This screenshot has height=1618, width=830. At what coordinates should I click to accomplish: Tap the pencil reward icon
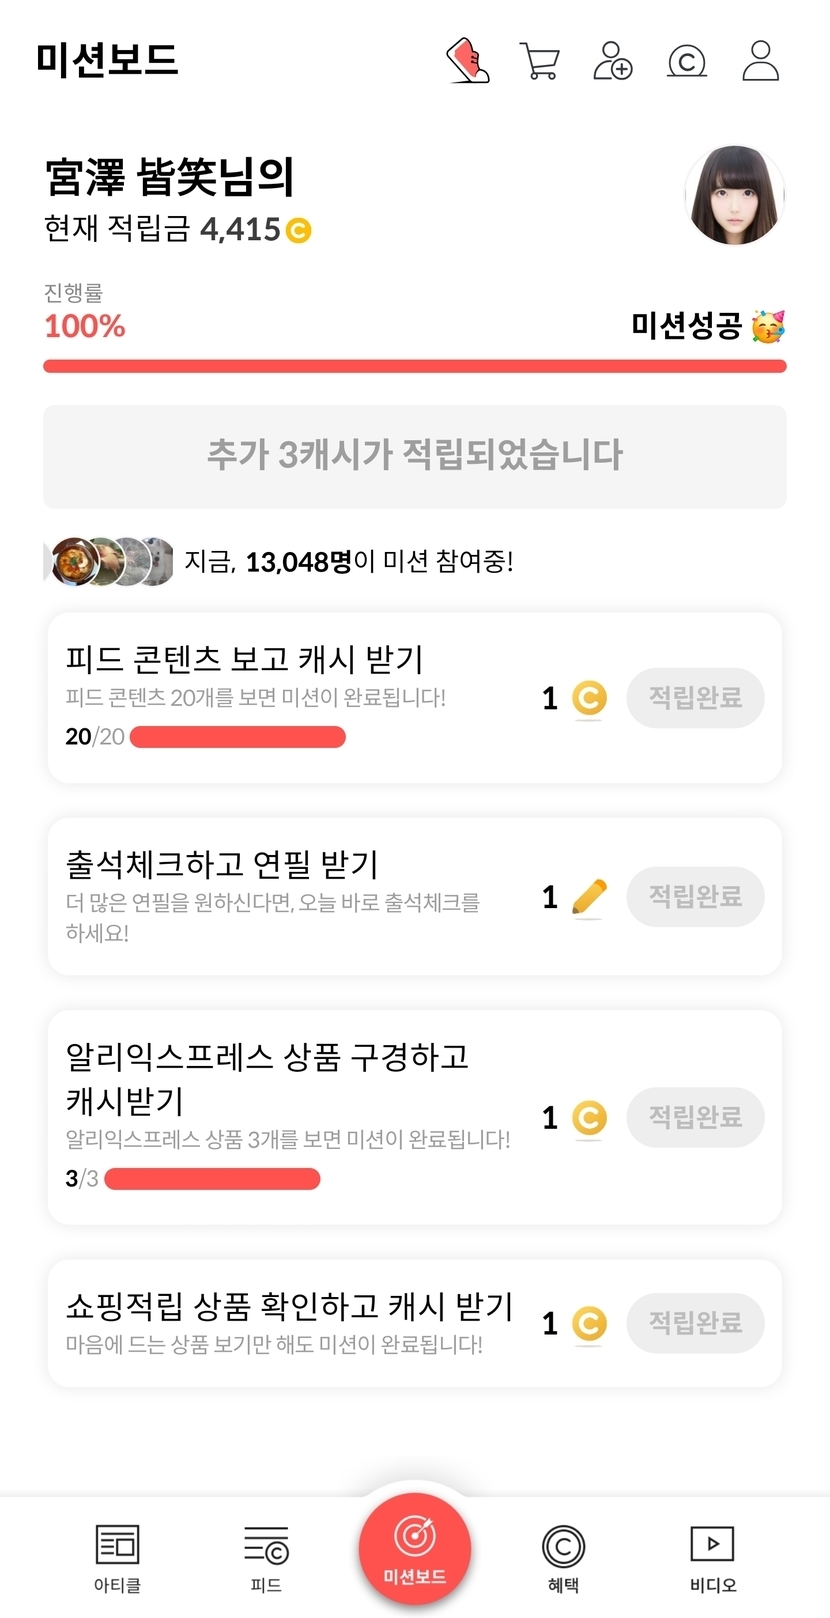(589, 897)
